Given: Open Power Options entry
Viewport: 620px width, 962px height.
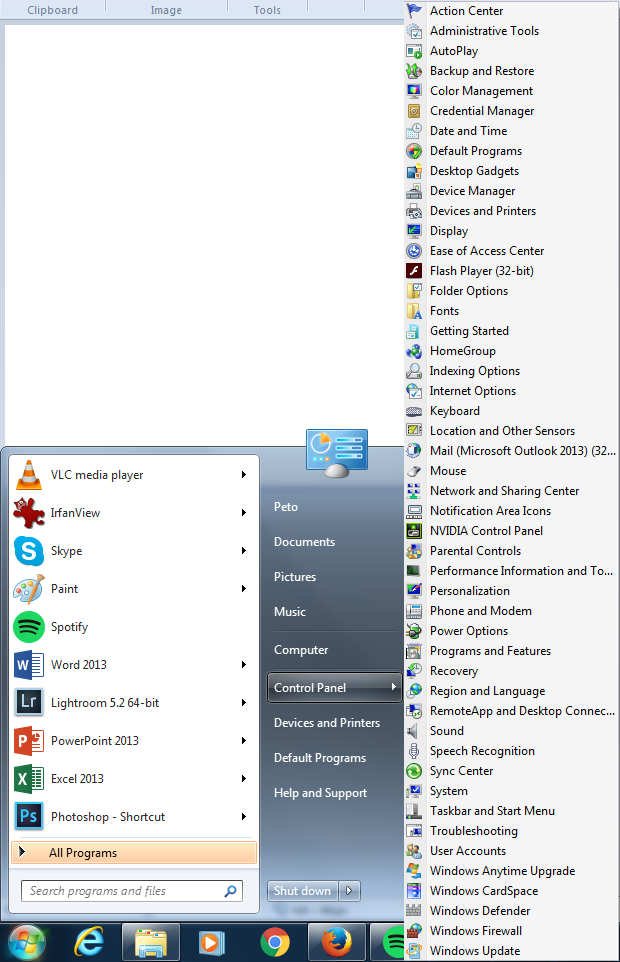Looking at the screenshot, I should (x=511, y=631).
